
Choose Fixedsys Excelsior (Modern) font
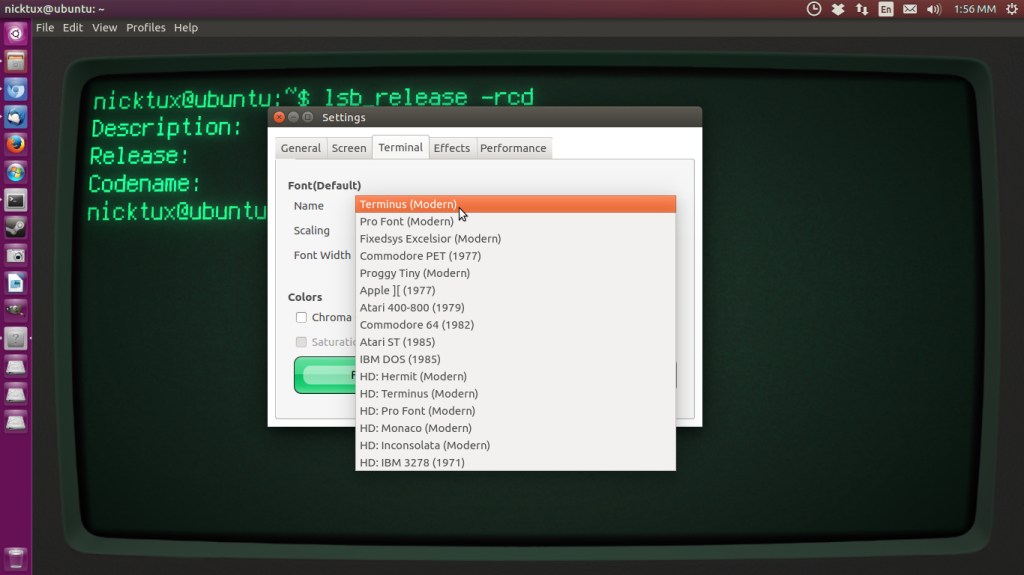515,238
